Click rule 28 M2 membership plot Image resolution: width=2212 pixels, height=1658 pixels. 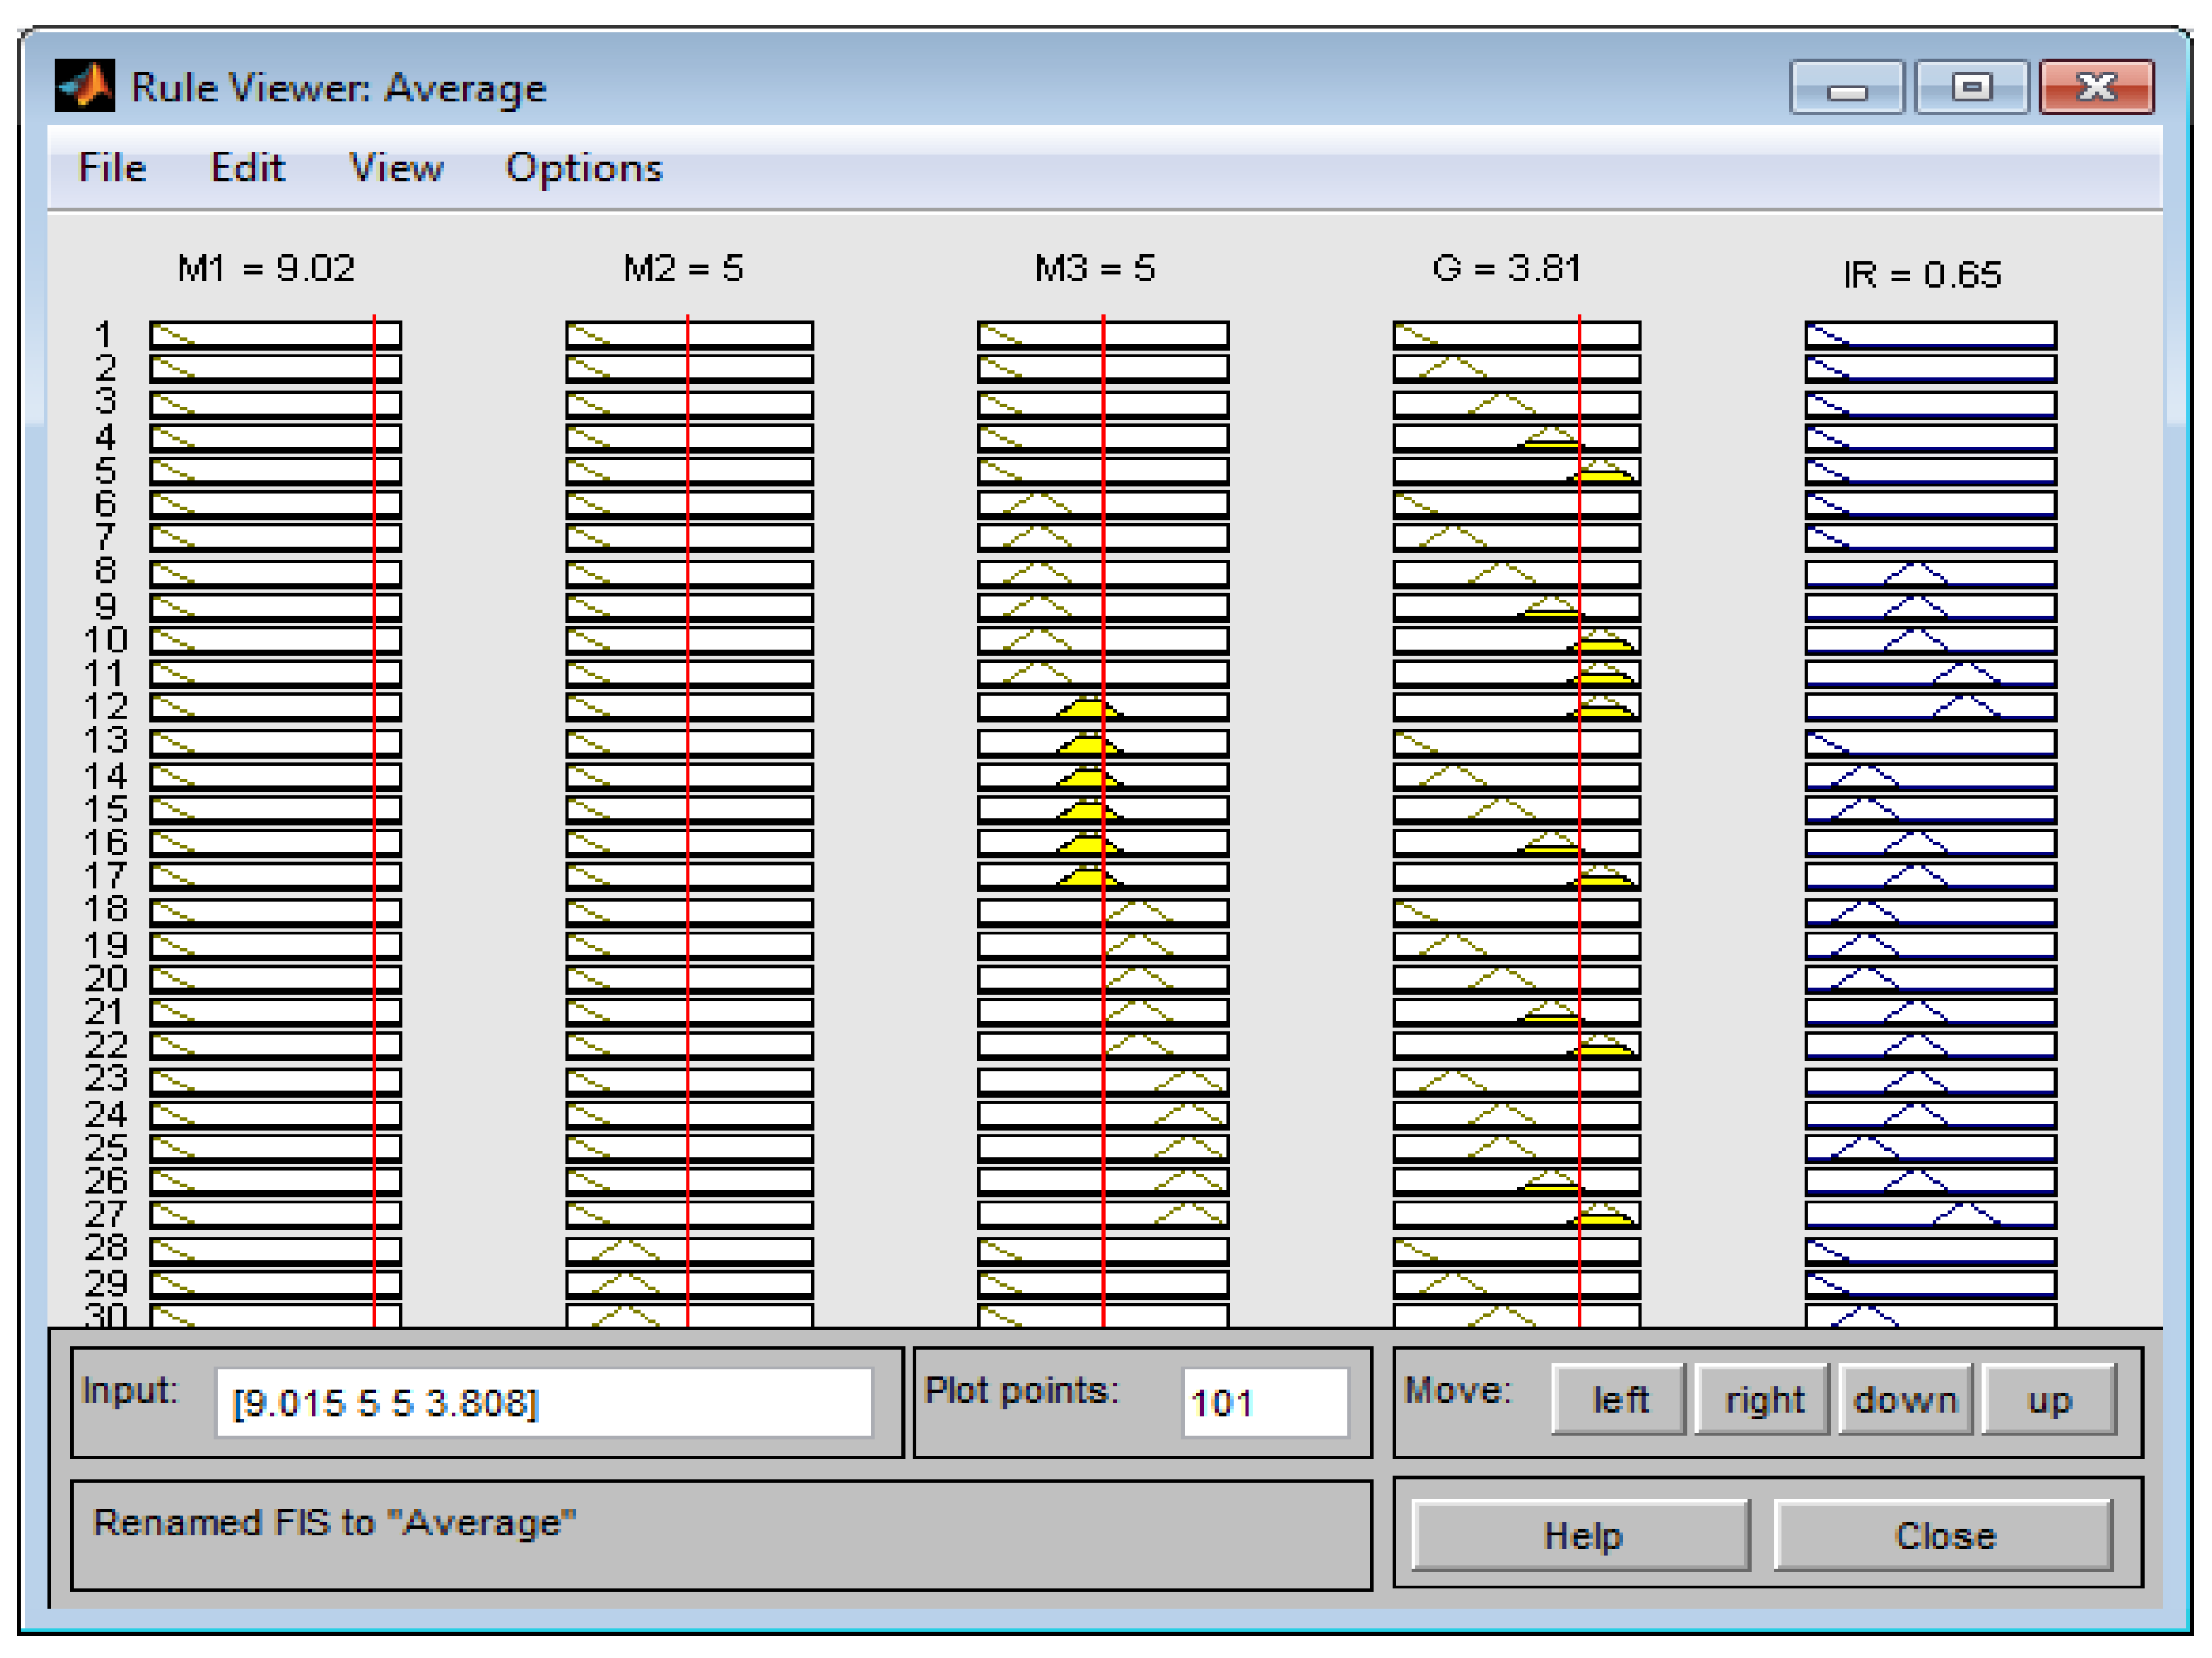(x=689, y=1251)
